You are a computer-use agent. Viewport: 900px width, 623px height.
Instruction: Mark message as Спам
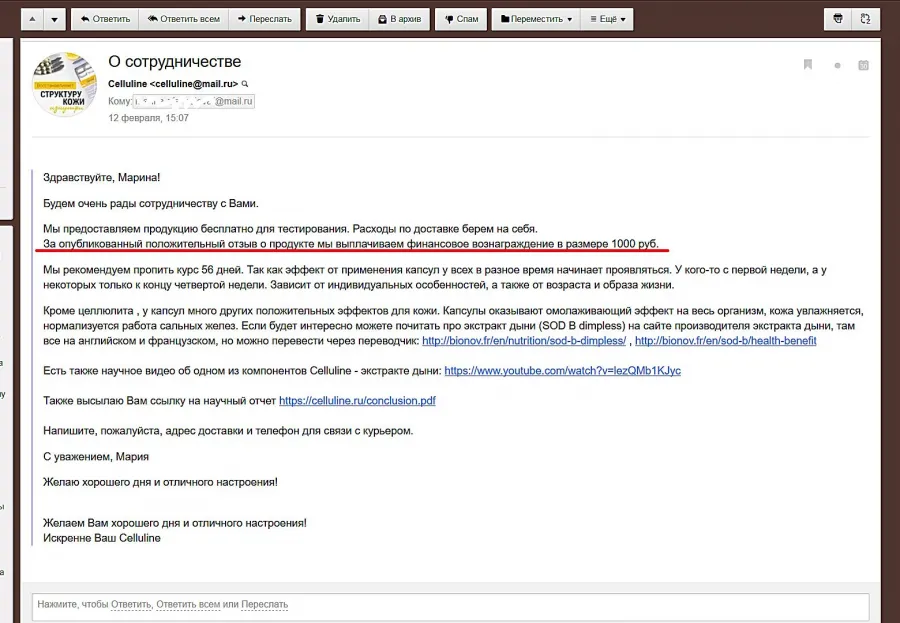tap(461, 19)
